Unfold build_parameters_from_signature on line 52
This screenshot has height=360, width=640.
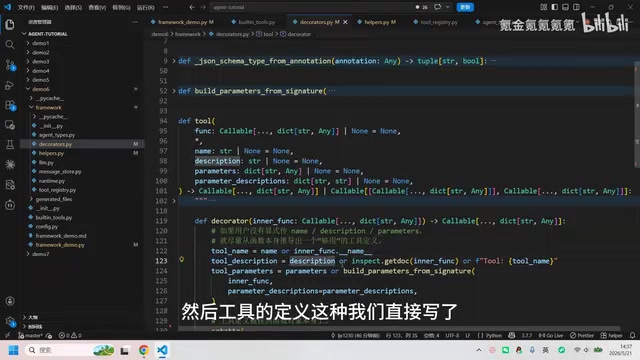click(174, 91)
